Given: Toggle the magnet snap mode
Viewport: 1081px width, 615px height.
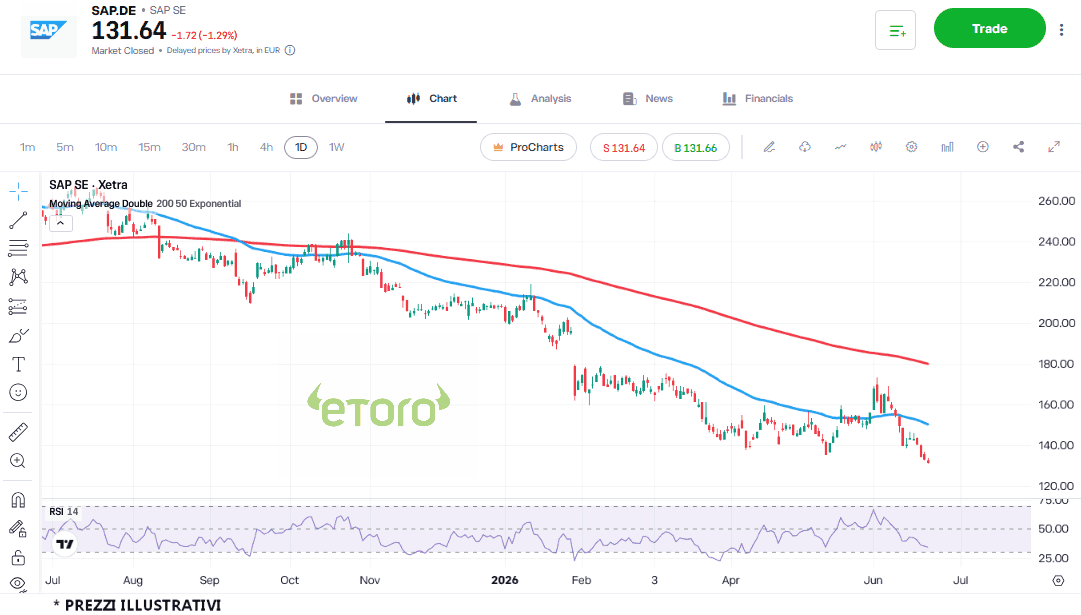Looking at the screenshot, I should (18, 500).
